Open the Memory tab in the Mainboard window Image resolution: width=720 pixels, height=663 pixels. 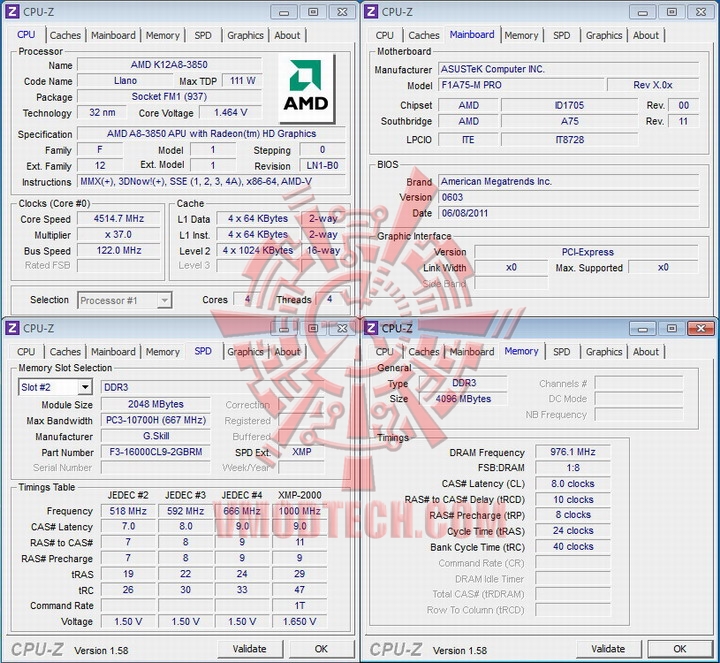pyautogui.click(x=521, y=35)
